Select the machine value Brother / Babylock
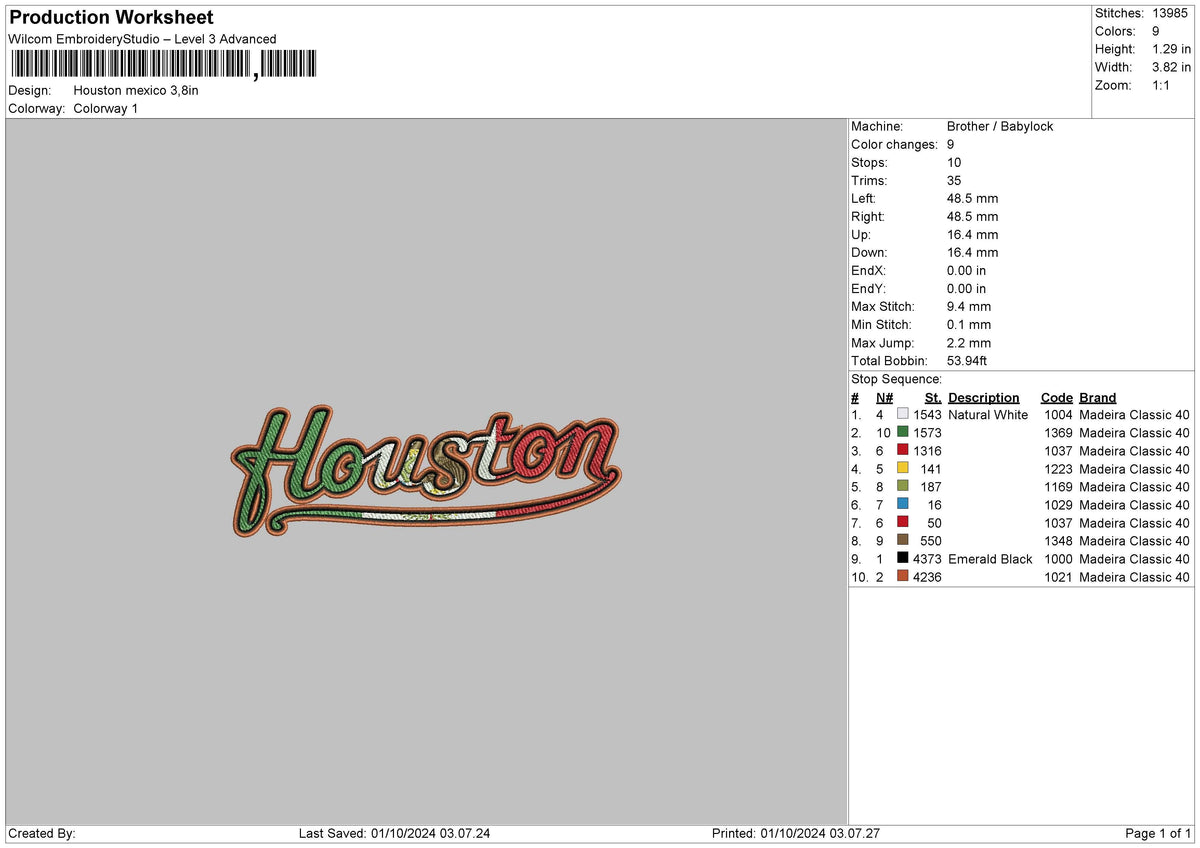The image size is (1200, 848). 1000,126
